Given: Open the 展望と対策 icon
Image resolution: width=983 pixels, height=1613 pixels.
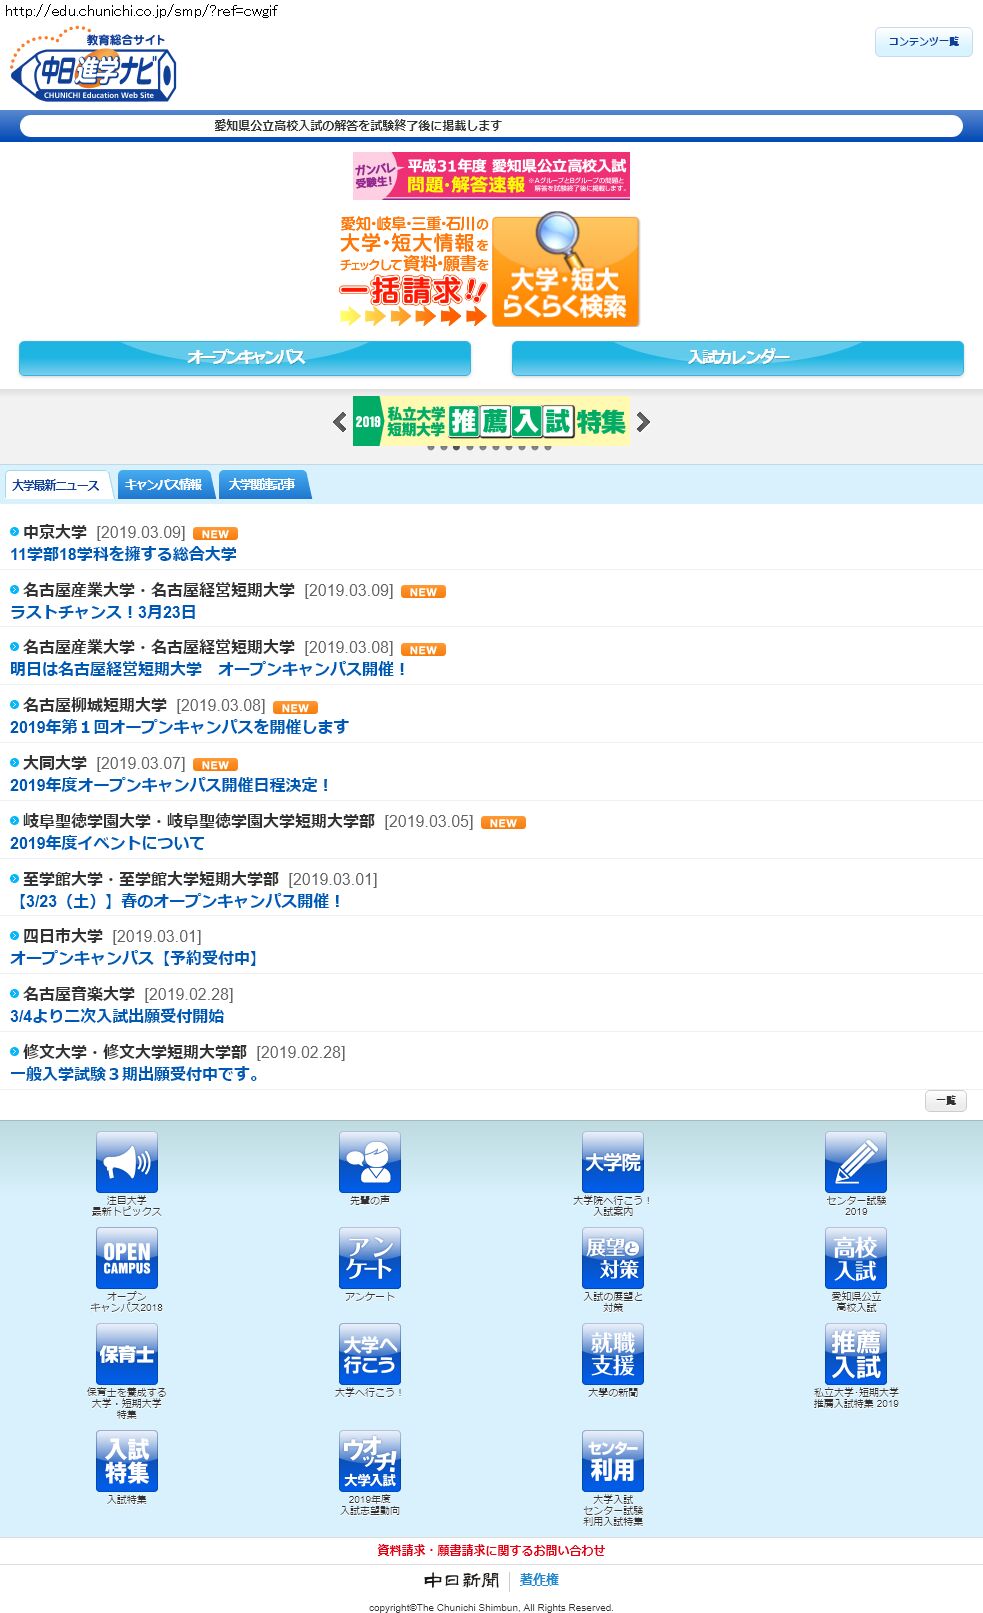Looking at the screenshot, I should (x=613, y=1258).
